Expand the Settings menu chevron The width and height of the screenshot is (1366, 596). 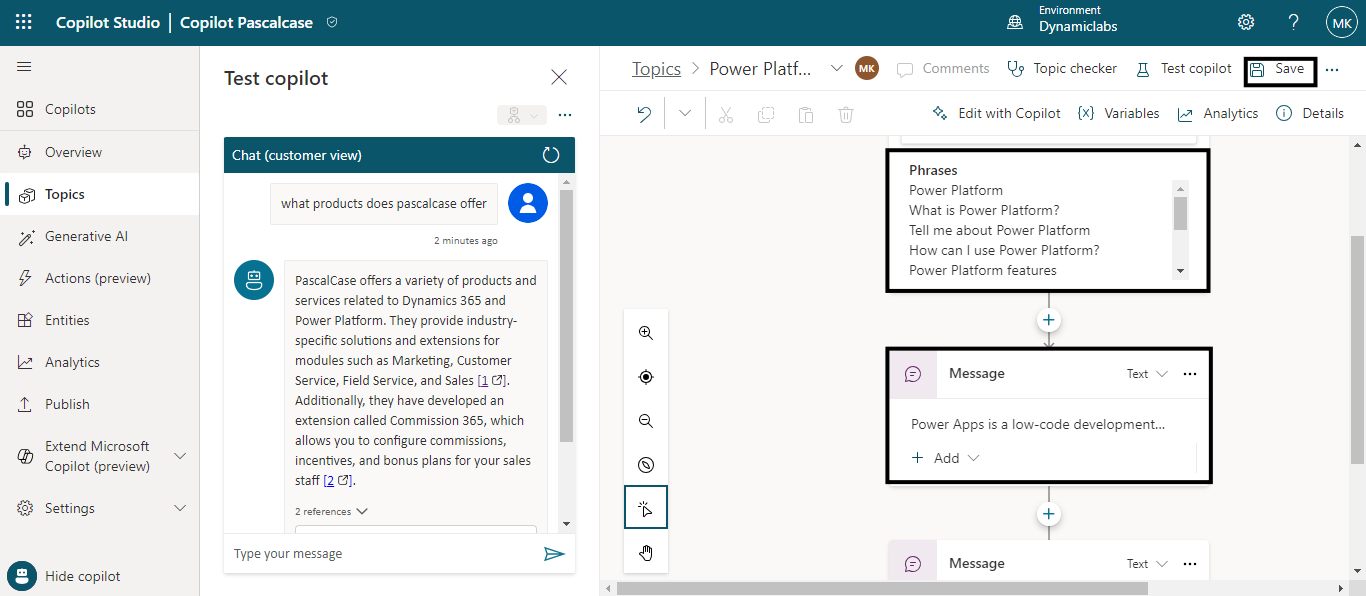(x=180, y=508)
